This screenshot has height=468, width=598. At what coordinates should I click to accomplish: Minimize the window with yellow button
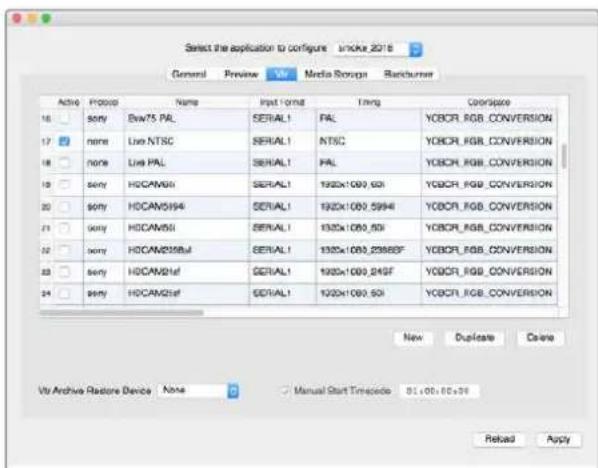pyautogui.click(x=32, y=18)
